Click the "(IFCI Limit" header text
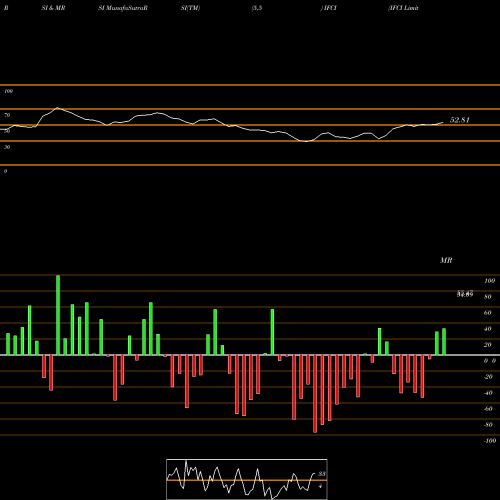The image size is (500, 500). [x=403, y=8]
